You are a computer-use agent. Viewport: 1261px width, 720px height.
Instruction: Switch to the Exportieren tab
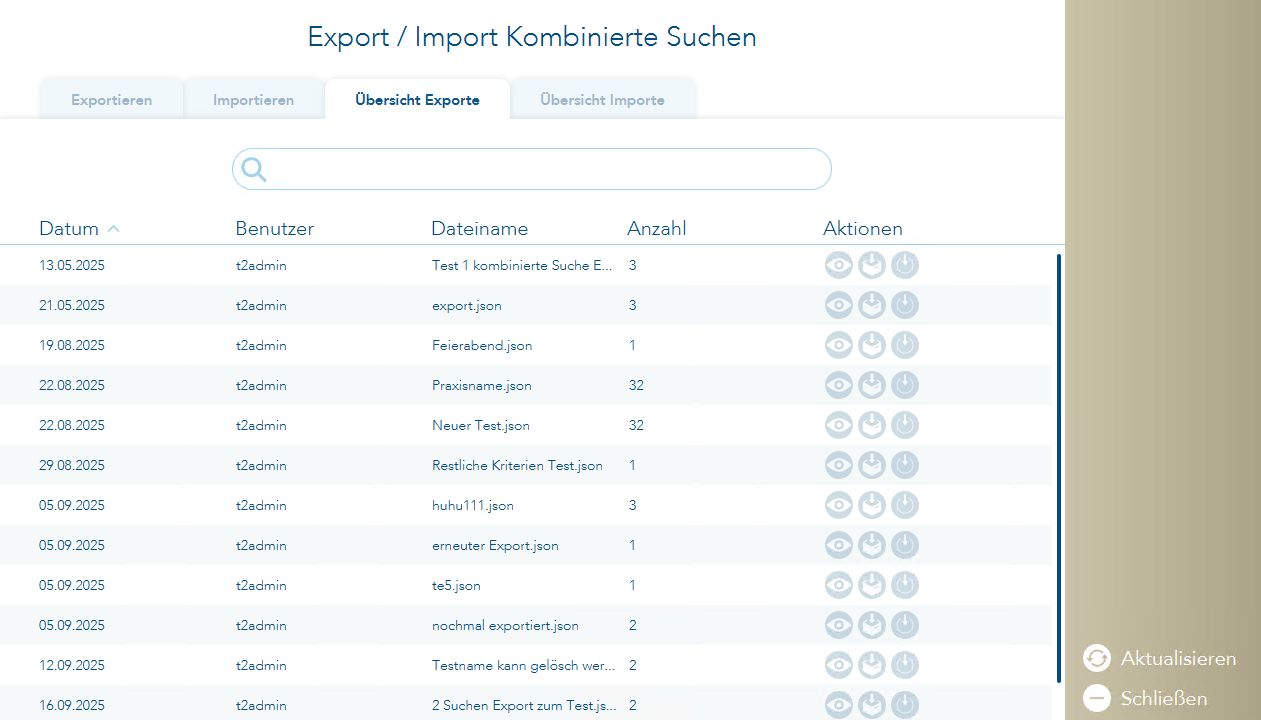[x=111, y=100]
